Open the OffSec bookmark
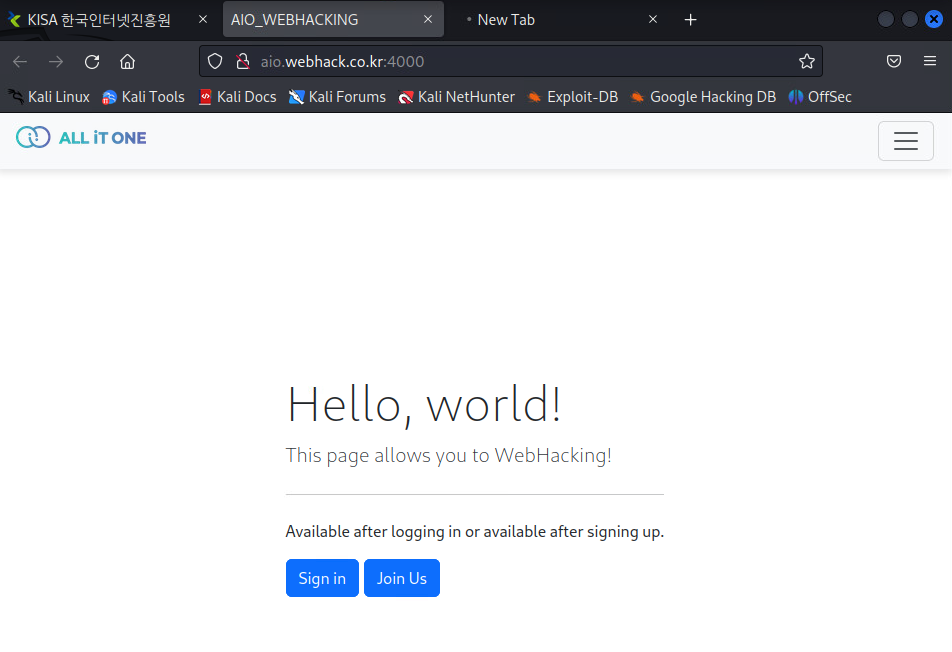This screenshot has width=952, height=652. (820, 97)
